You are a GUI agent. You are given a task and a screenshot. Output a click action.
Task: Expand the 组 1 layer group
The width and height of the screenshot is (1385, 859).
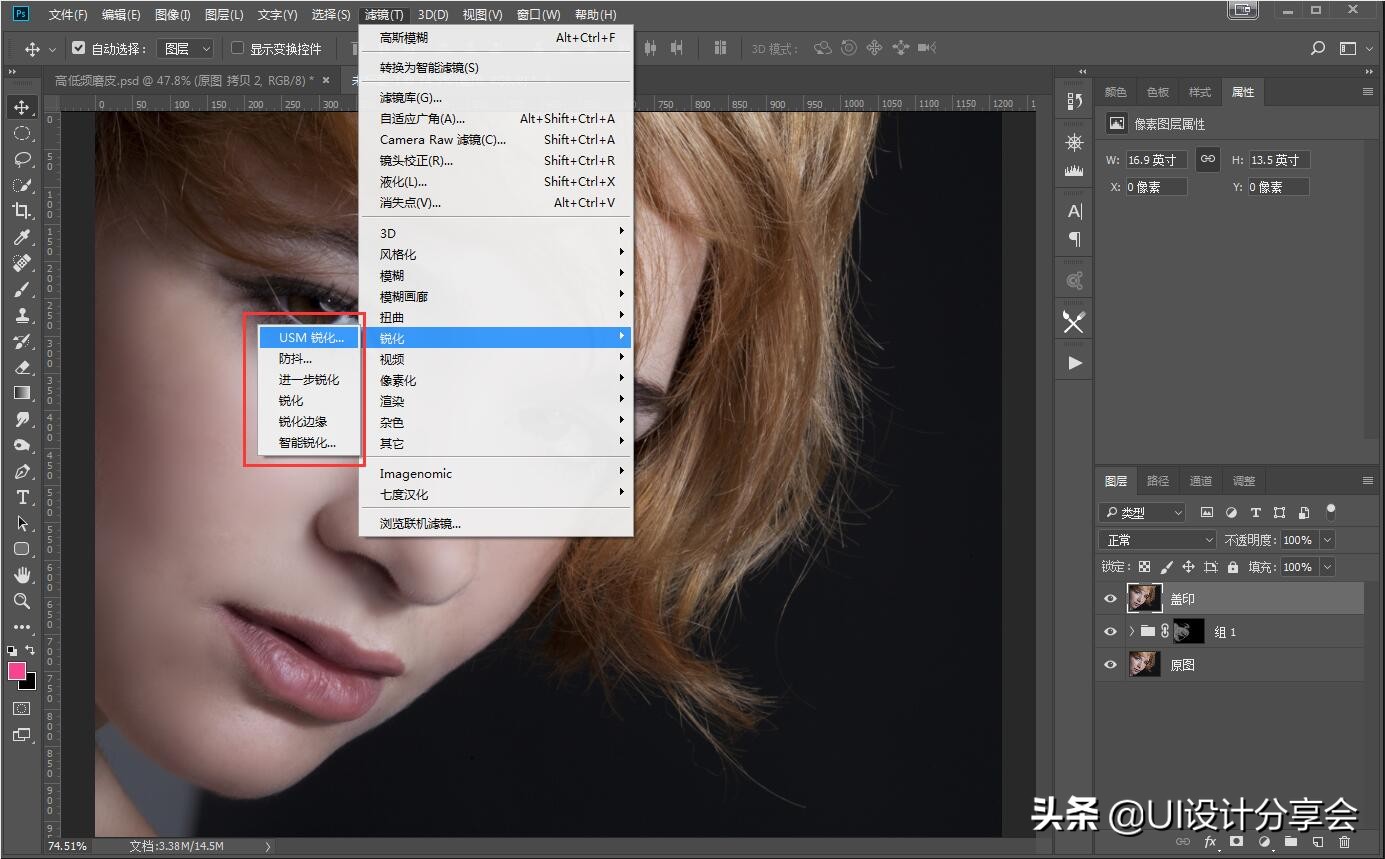[x=1131, y=632]
